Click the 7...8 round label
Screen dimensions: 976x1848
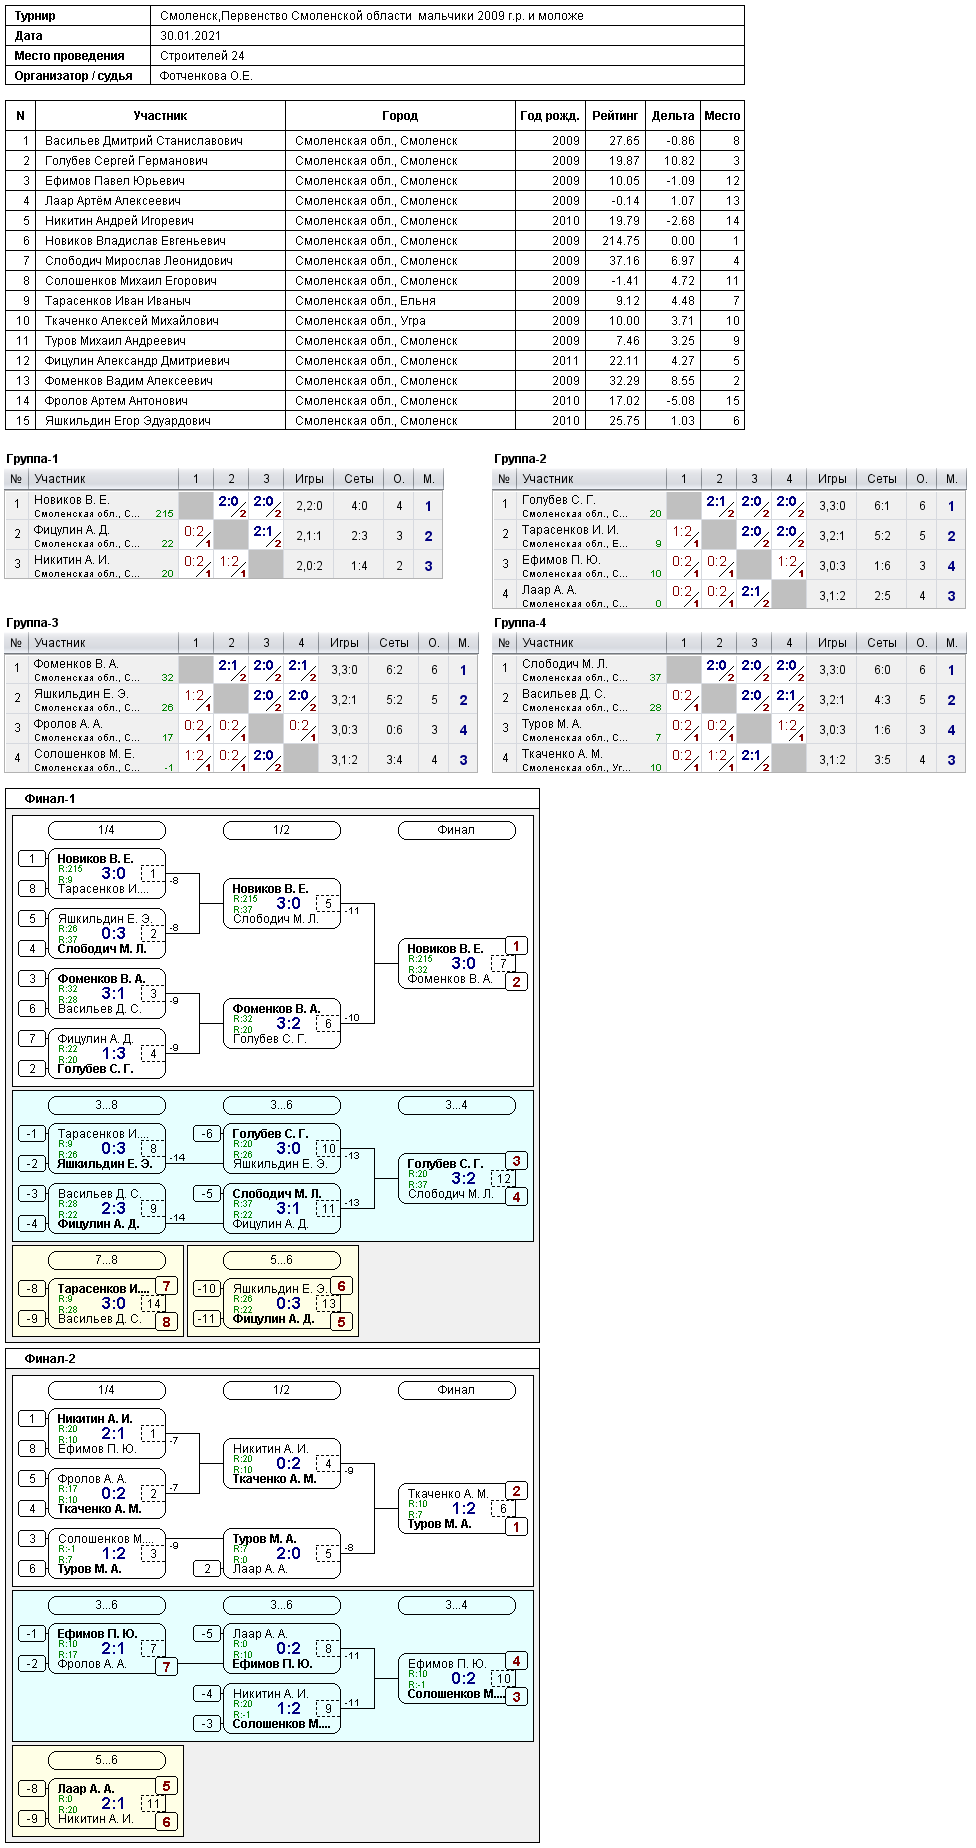click(106, 1260)
